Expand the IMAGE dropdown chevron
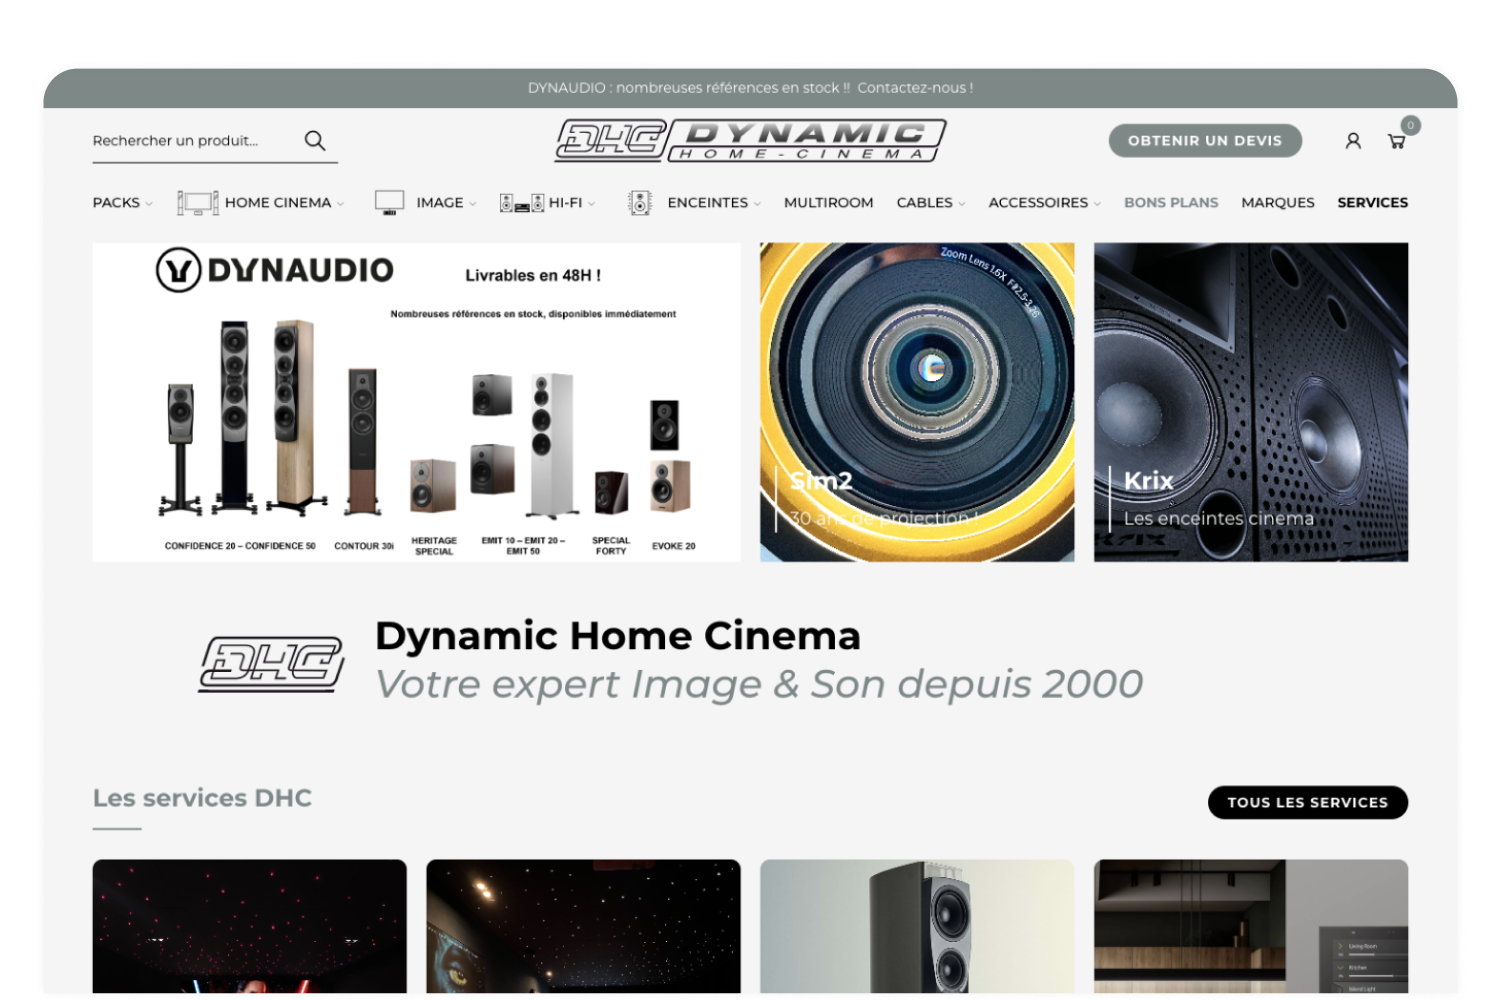 [473, 204]
